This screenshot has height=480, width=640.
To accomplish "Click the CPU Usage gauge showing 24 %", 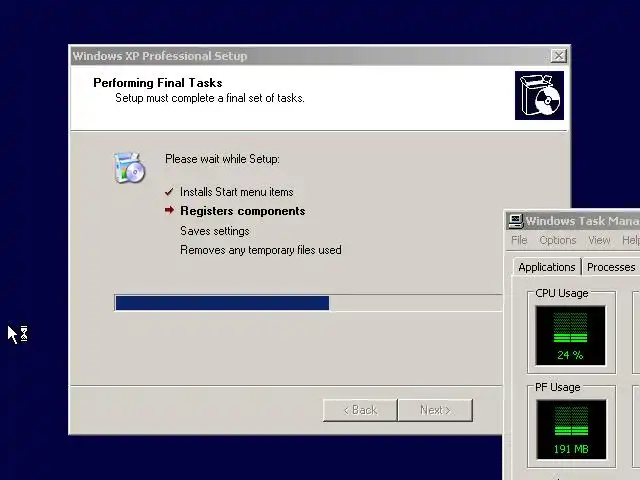I will [x=571, y=336].
